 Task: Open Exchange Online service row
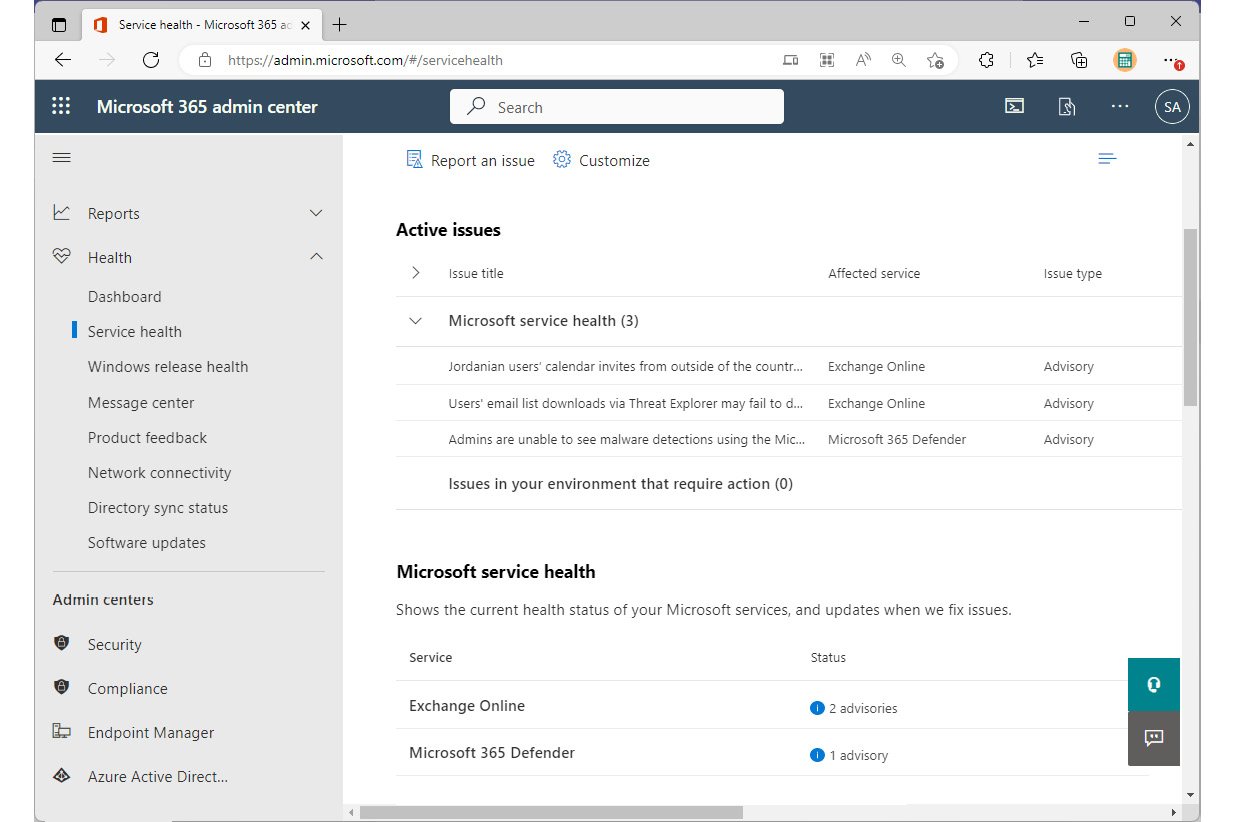click(x=467, y=705)
